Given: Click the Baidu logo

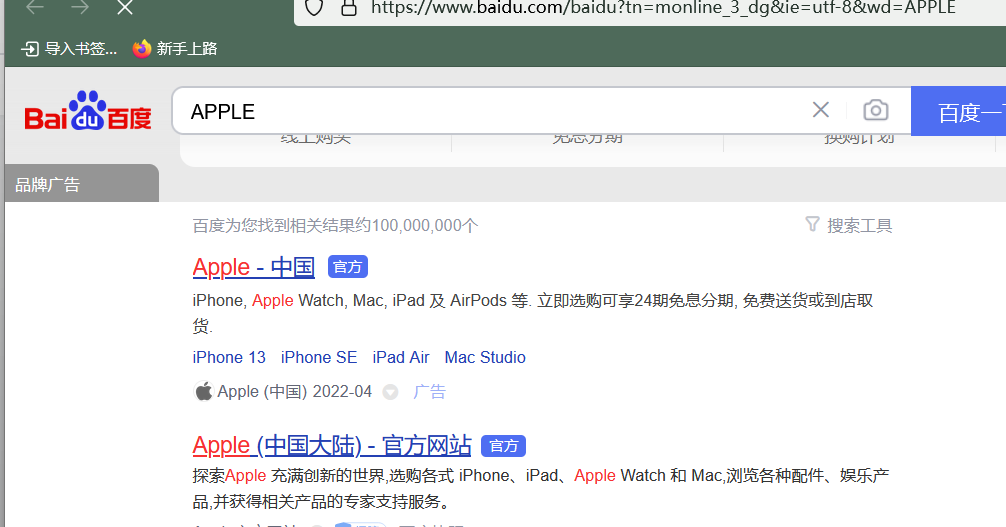Looking at the screenshot, I should [88, 110].
